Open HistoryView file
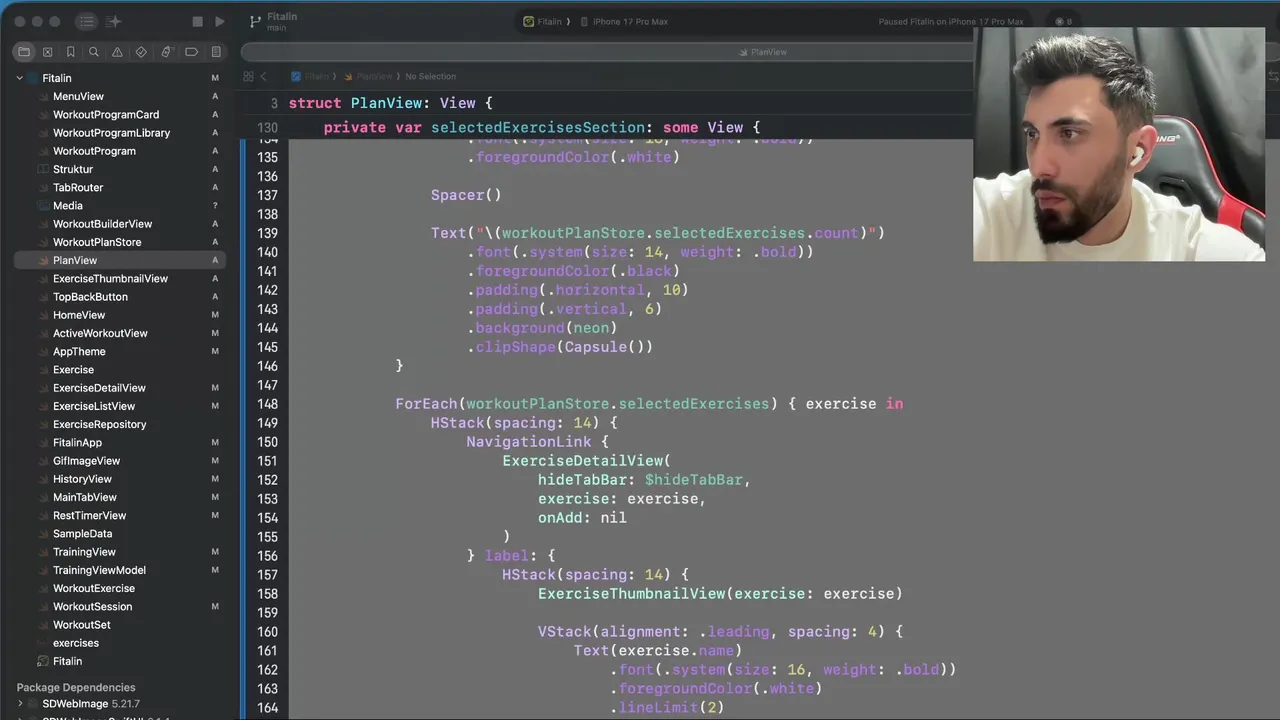 [x=82, y=479]
